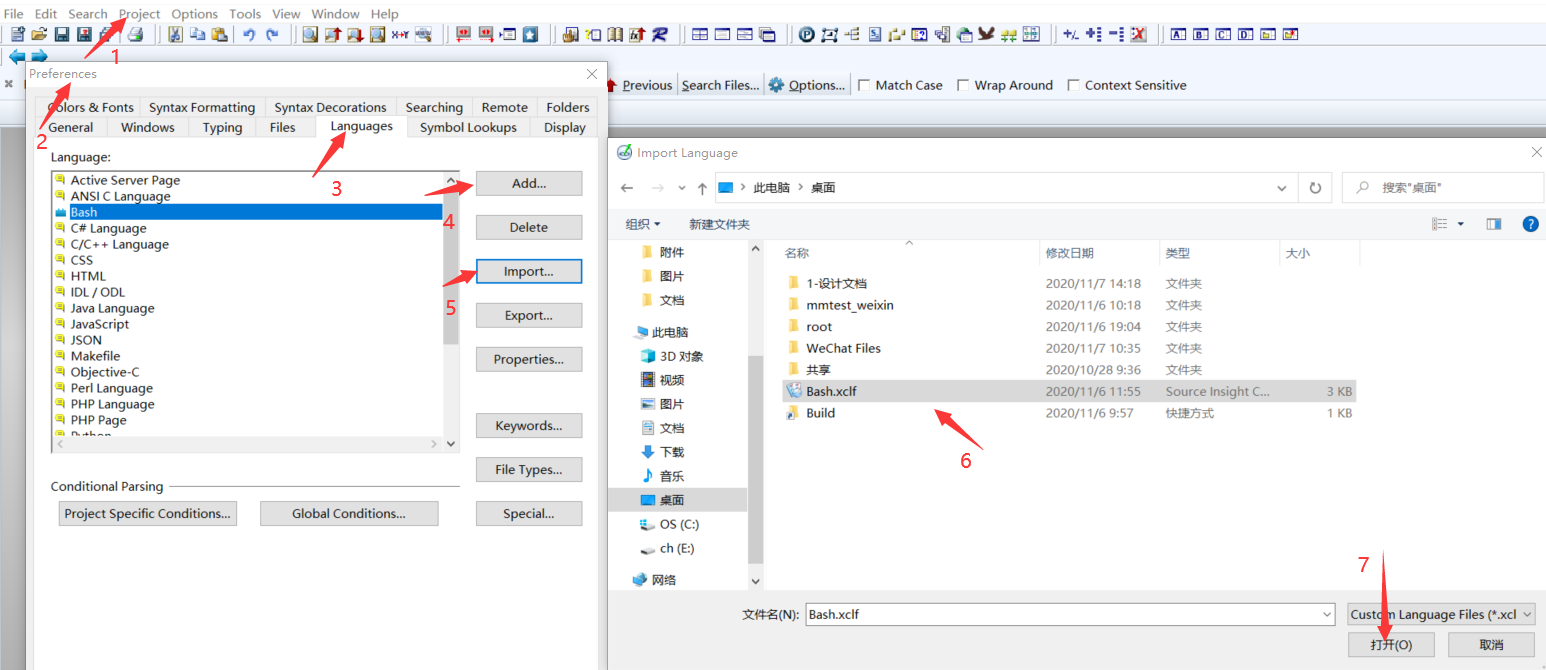Image resolution: width=1546 pixels, height=670 pixels.
Task: Click the 取消 cancel button
Action: [1491, 645]
